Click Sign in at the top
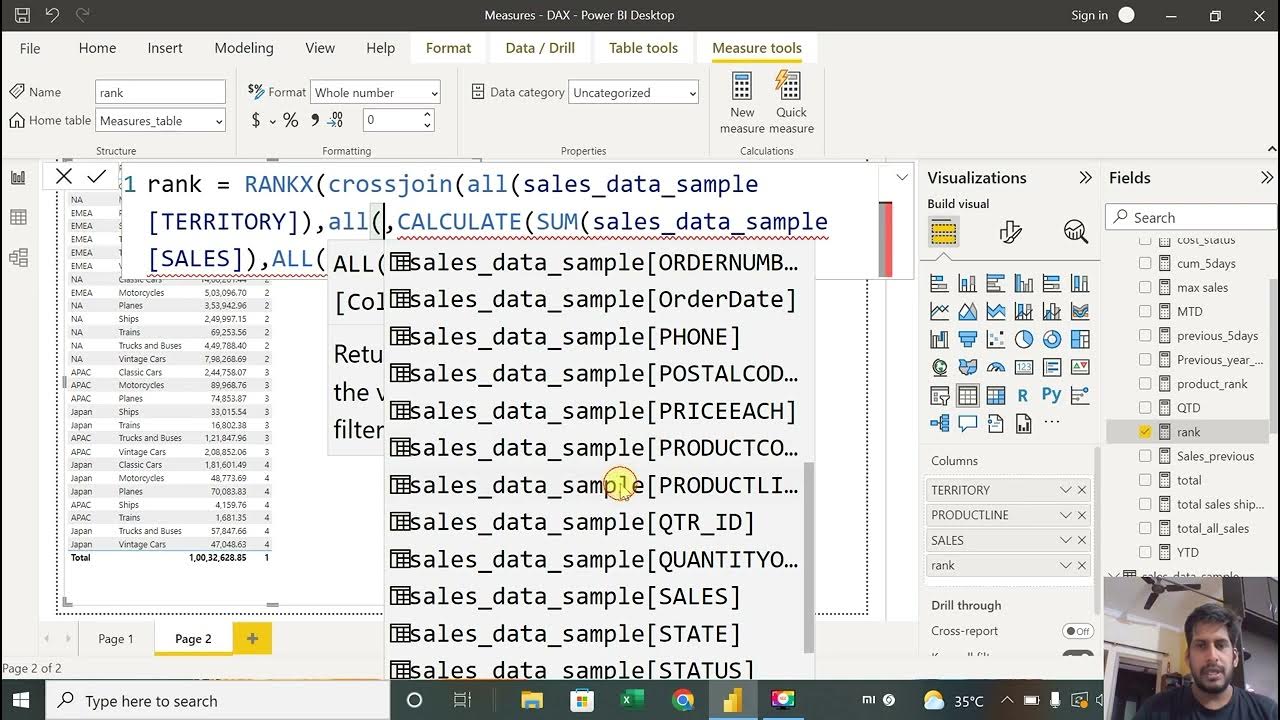The image size is (1280, 720). click(1089, 15)
